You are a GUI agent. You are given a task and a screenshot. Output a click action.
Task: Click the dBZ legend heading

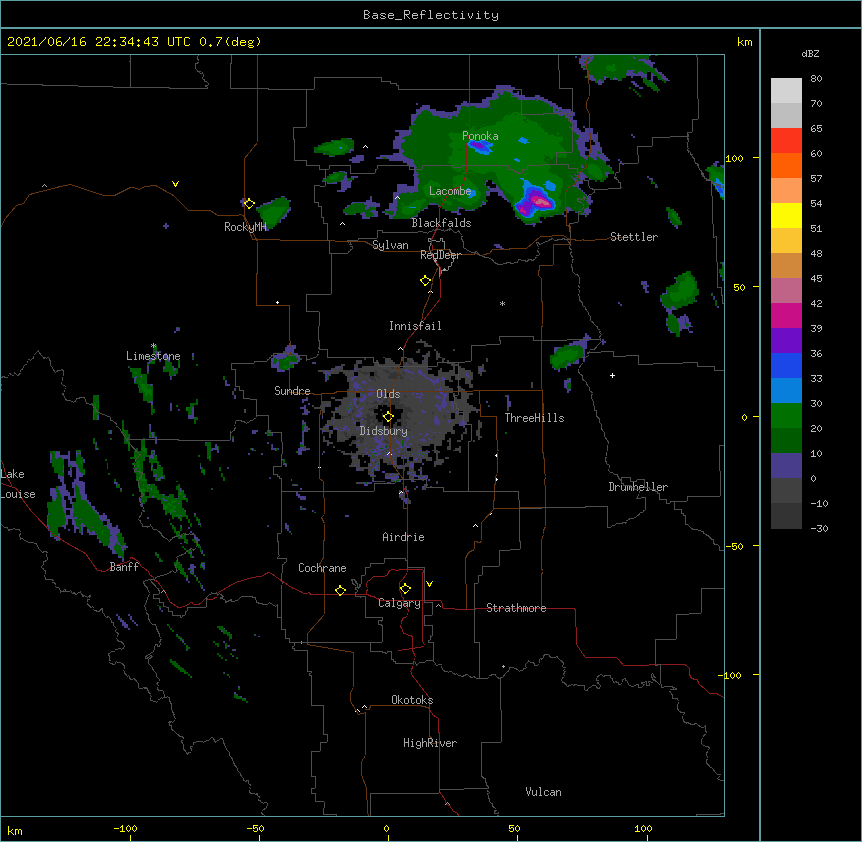810,54
